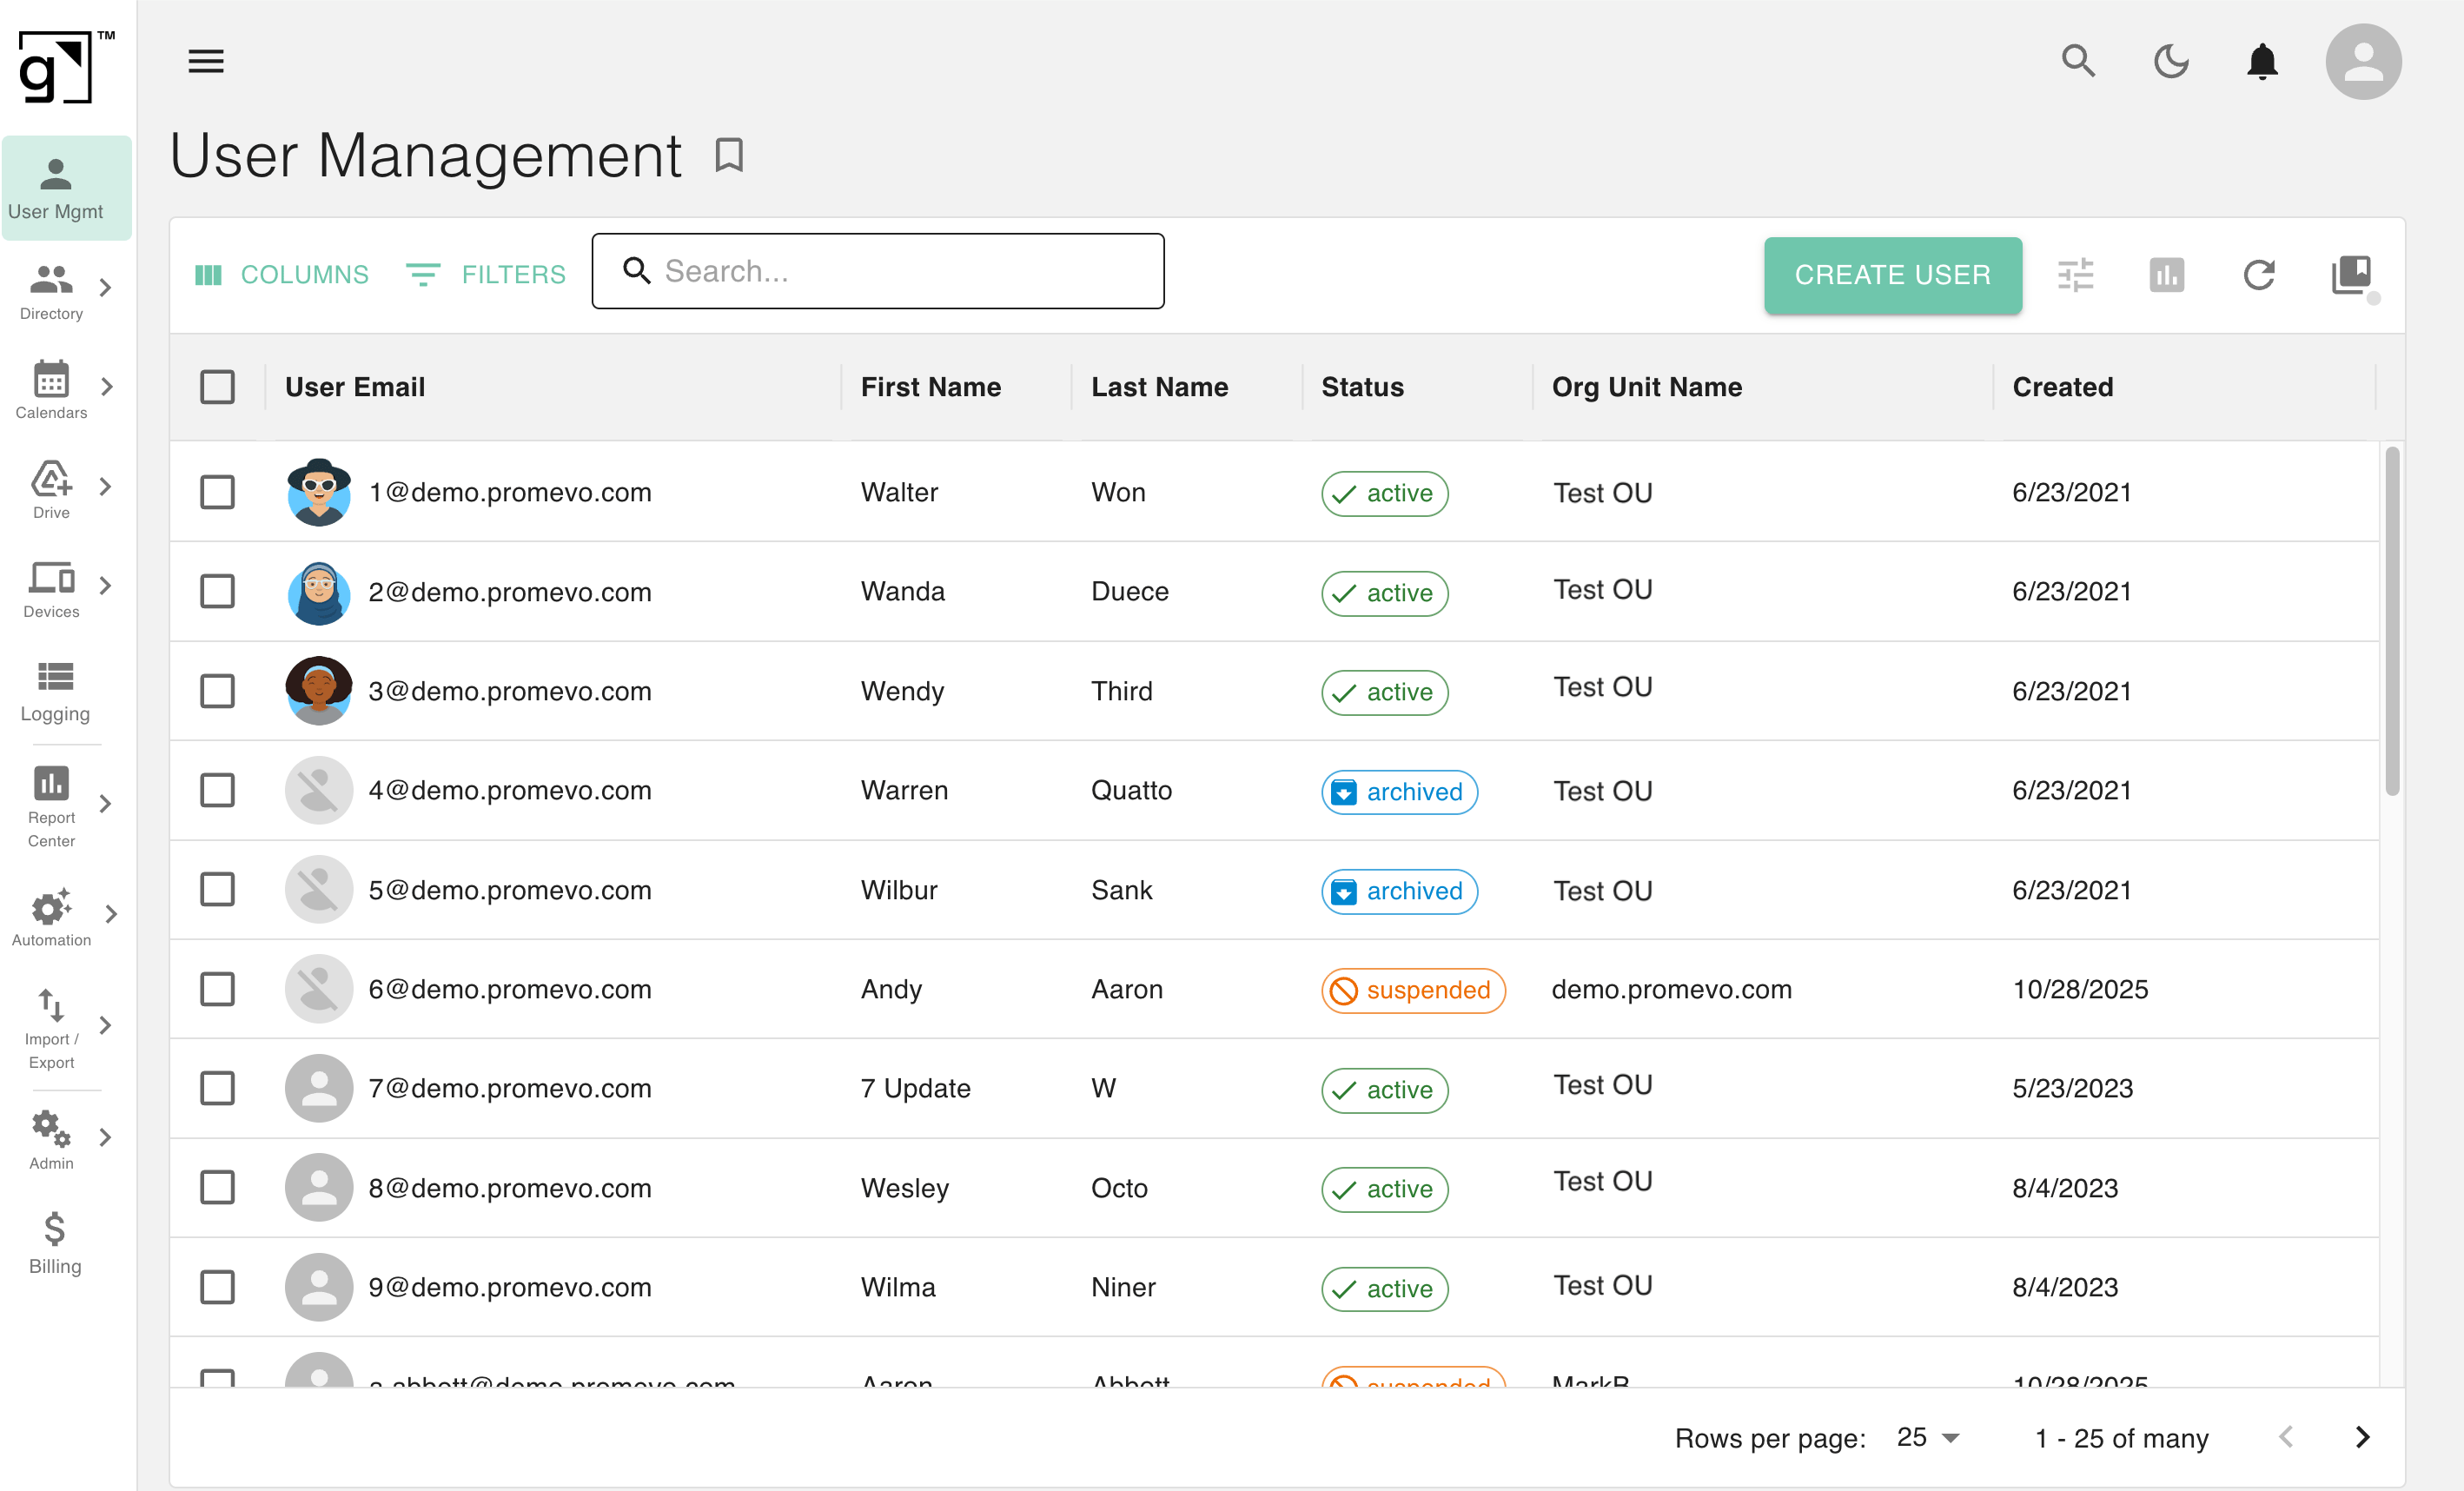This screenshot has height=1491, width=2464.
Task: Click the suspended status chip for Andy Aaron
Action: [x=1413, y=990]
